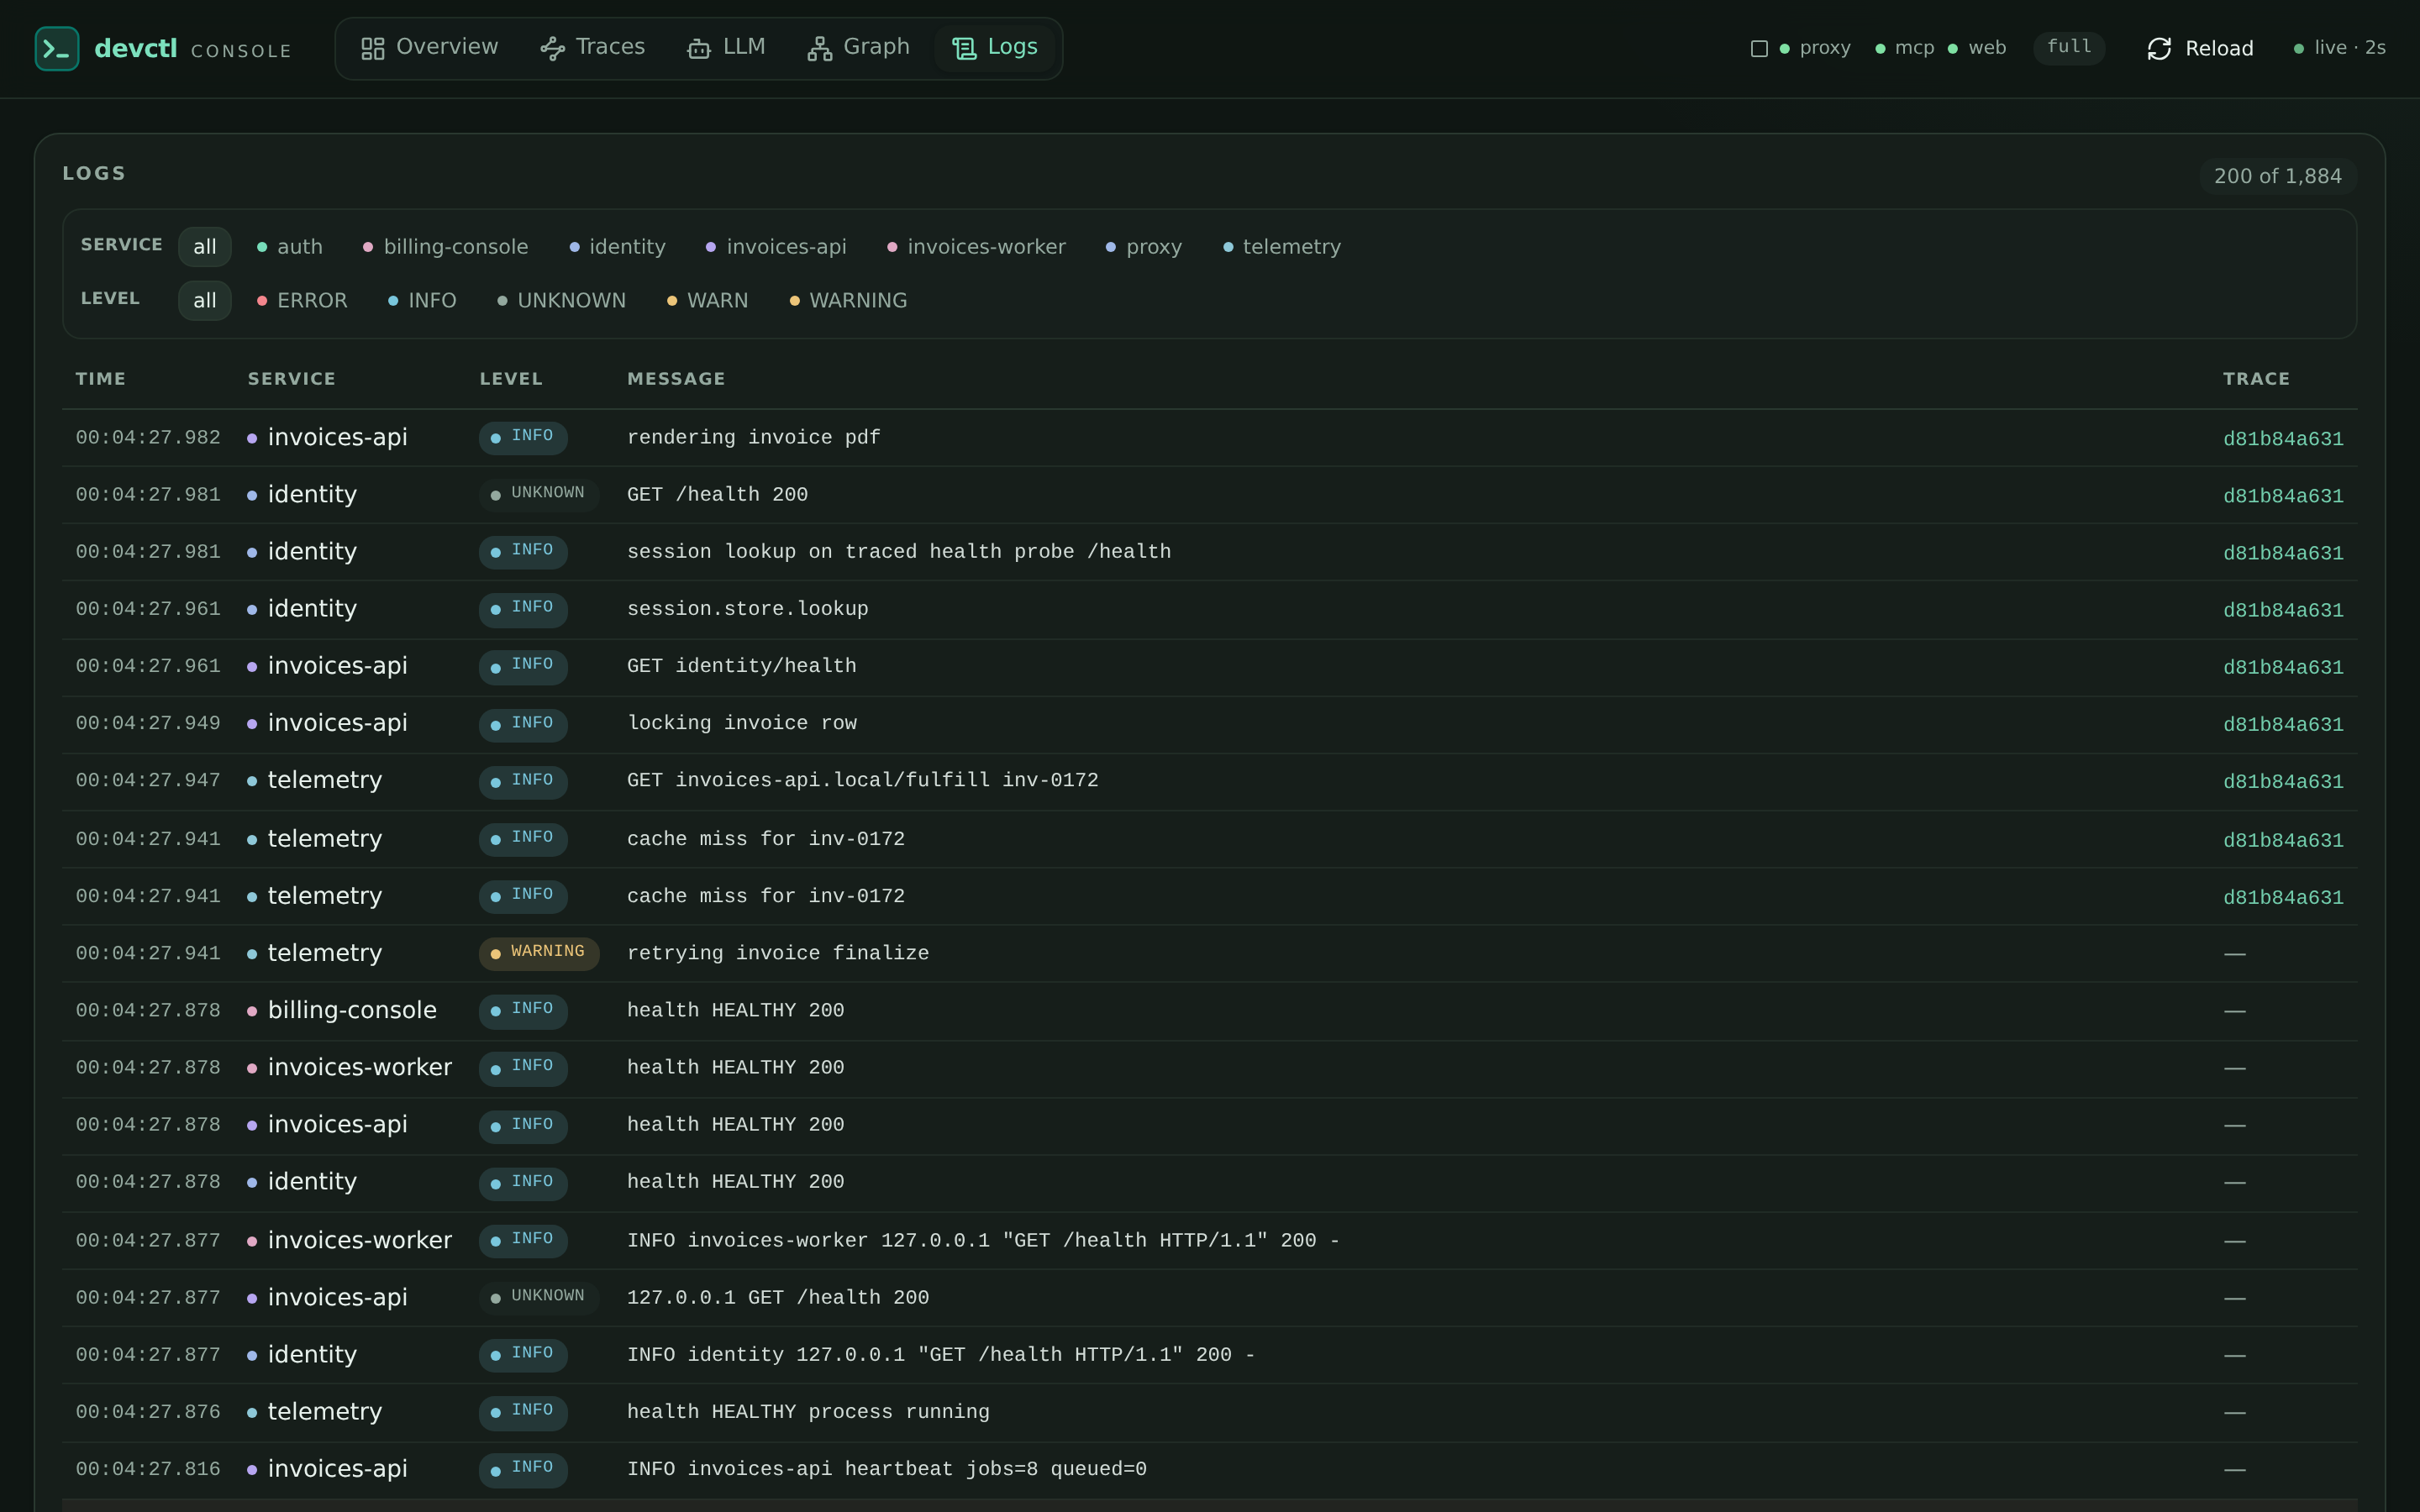Open the Overview tab

(x=429, y=48)
